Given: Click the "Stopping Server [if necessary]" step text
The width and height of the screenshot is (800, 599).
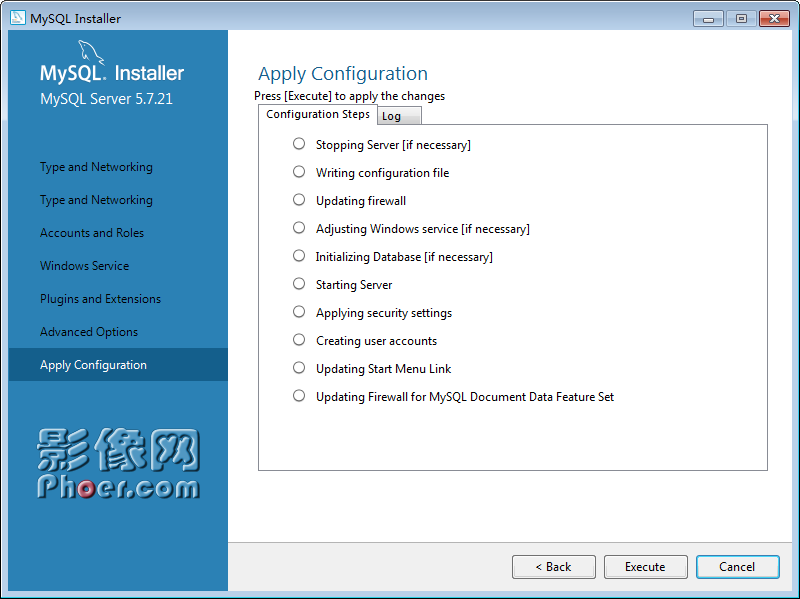Looking at the screenshot, I should click(393, 145).
